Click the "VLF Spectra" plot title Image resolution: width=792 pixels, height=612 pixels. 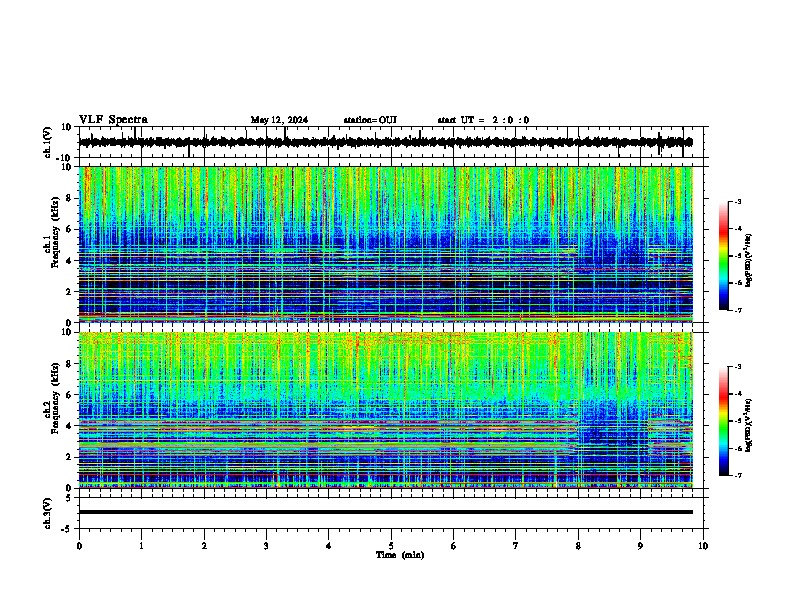[113, 120]
